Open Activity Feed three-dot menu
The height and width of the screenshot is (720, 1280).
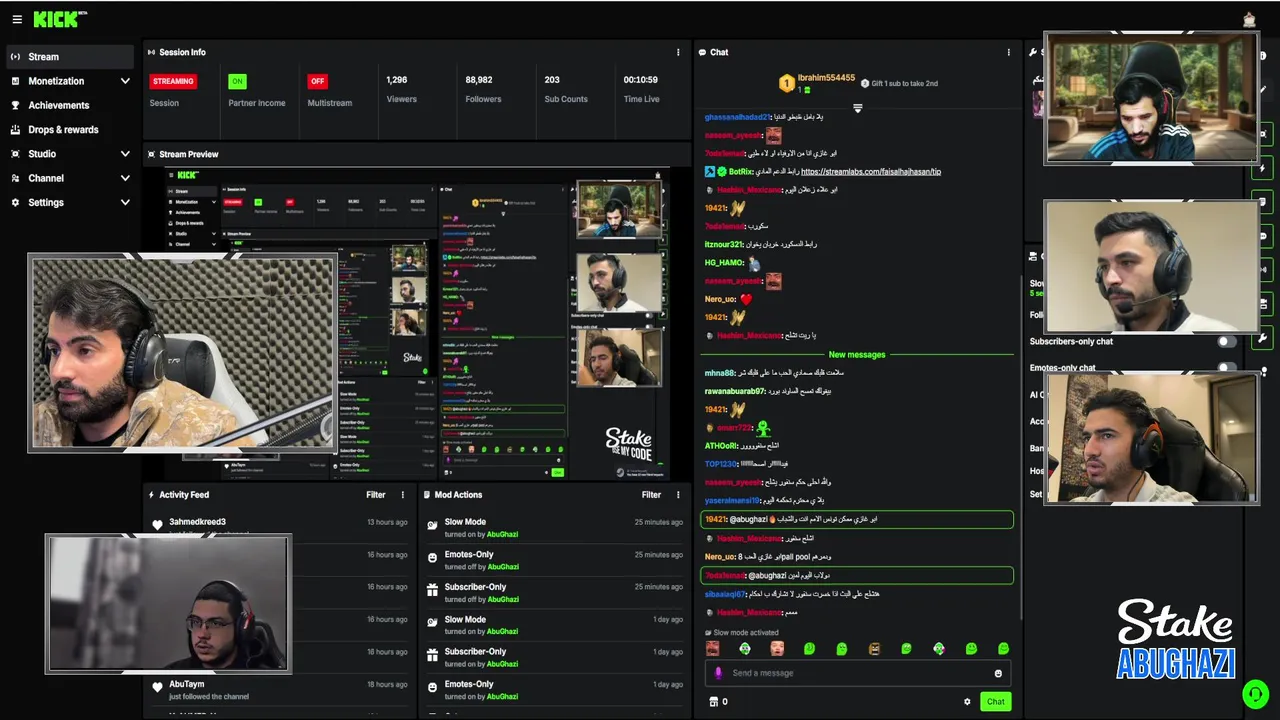pyautogui.click(x=403, y=494)
